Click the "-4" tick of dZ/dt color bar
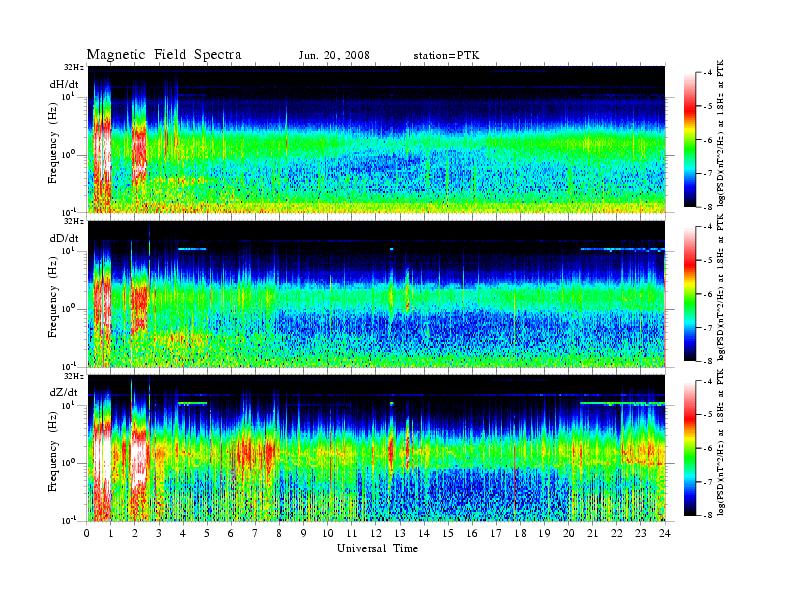 click(x=708, y=381)
